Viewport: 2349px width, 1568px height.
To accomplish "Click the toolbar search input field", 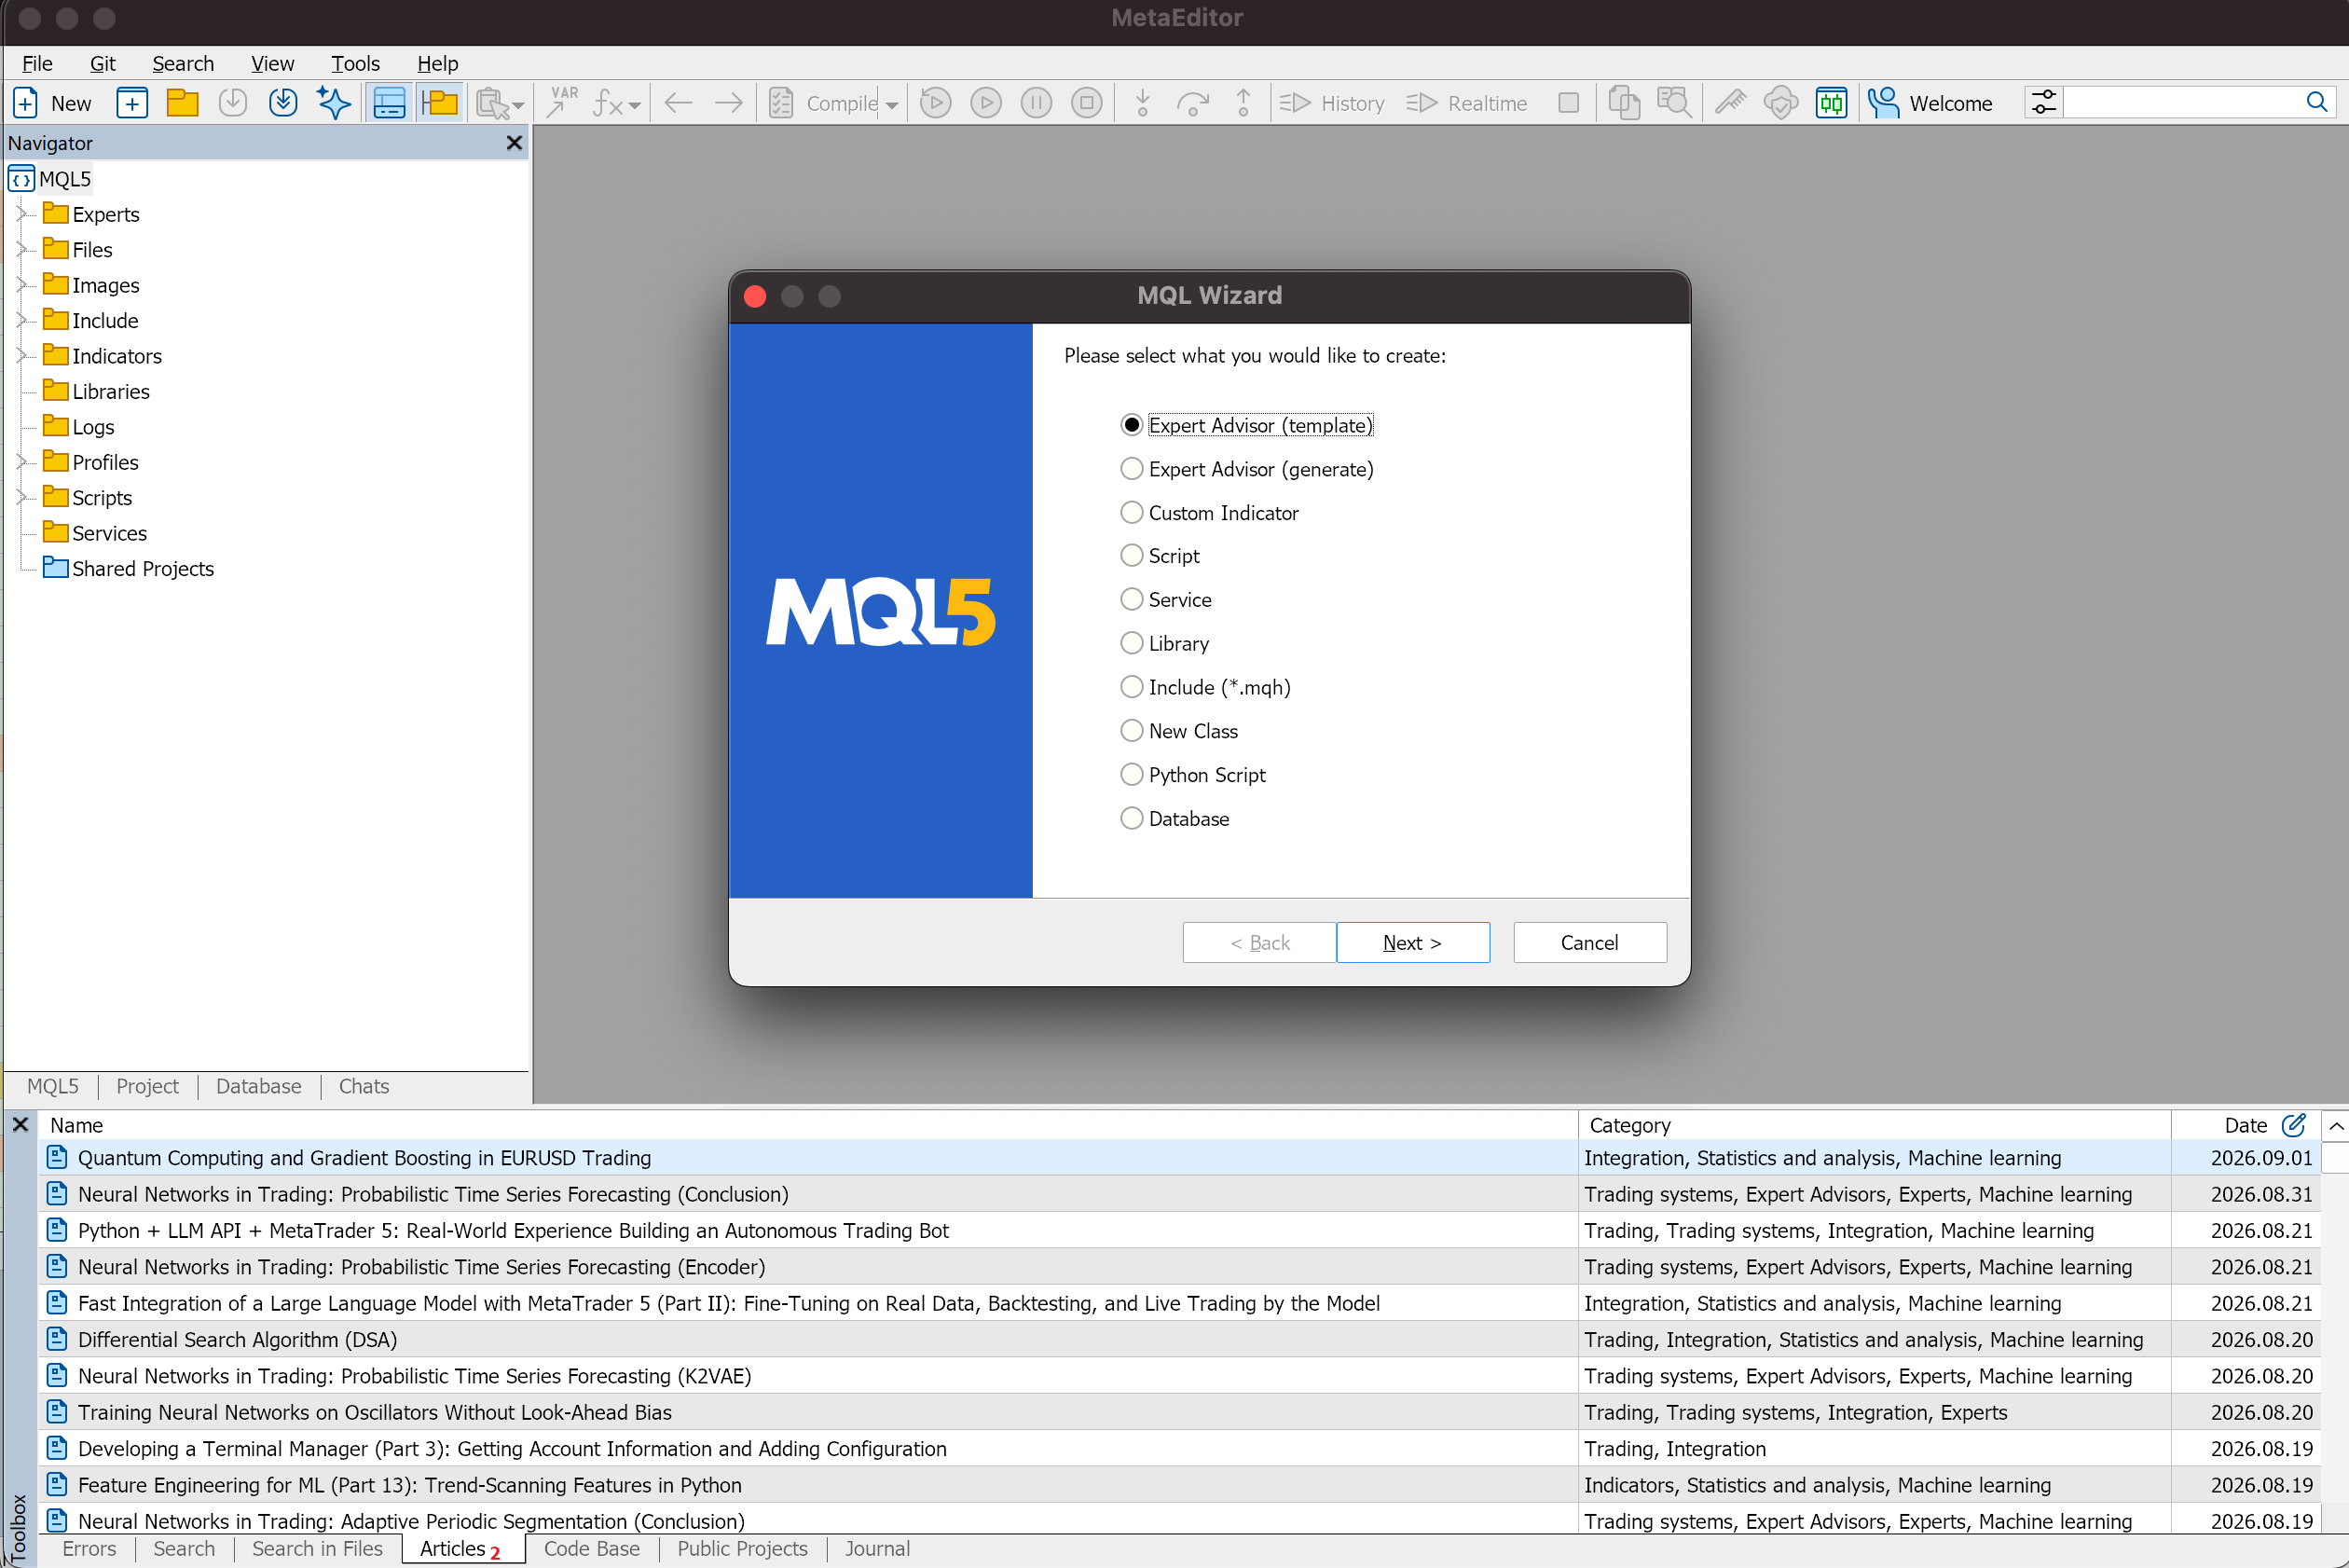I will pyautogui.click(x=2183, y=102).
